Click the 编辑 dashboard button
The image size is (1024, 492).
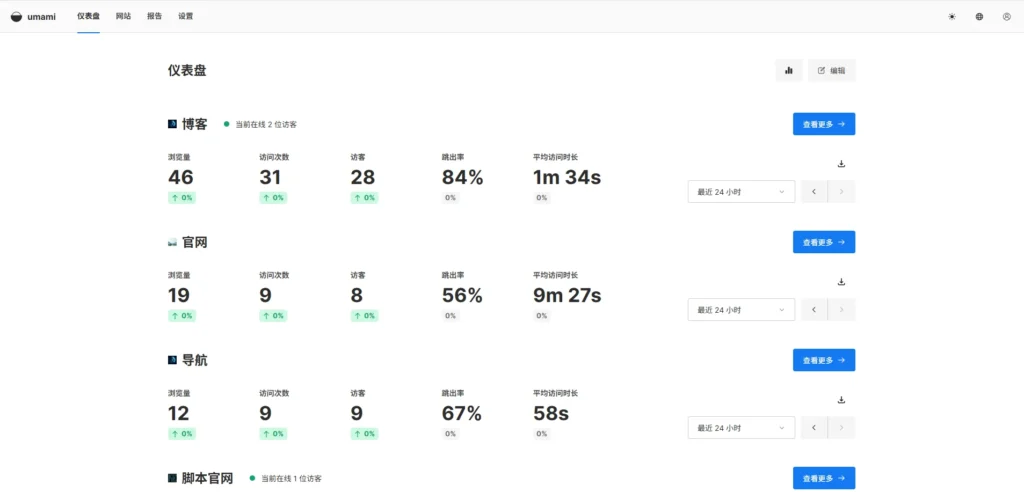point(831,70)
